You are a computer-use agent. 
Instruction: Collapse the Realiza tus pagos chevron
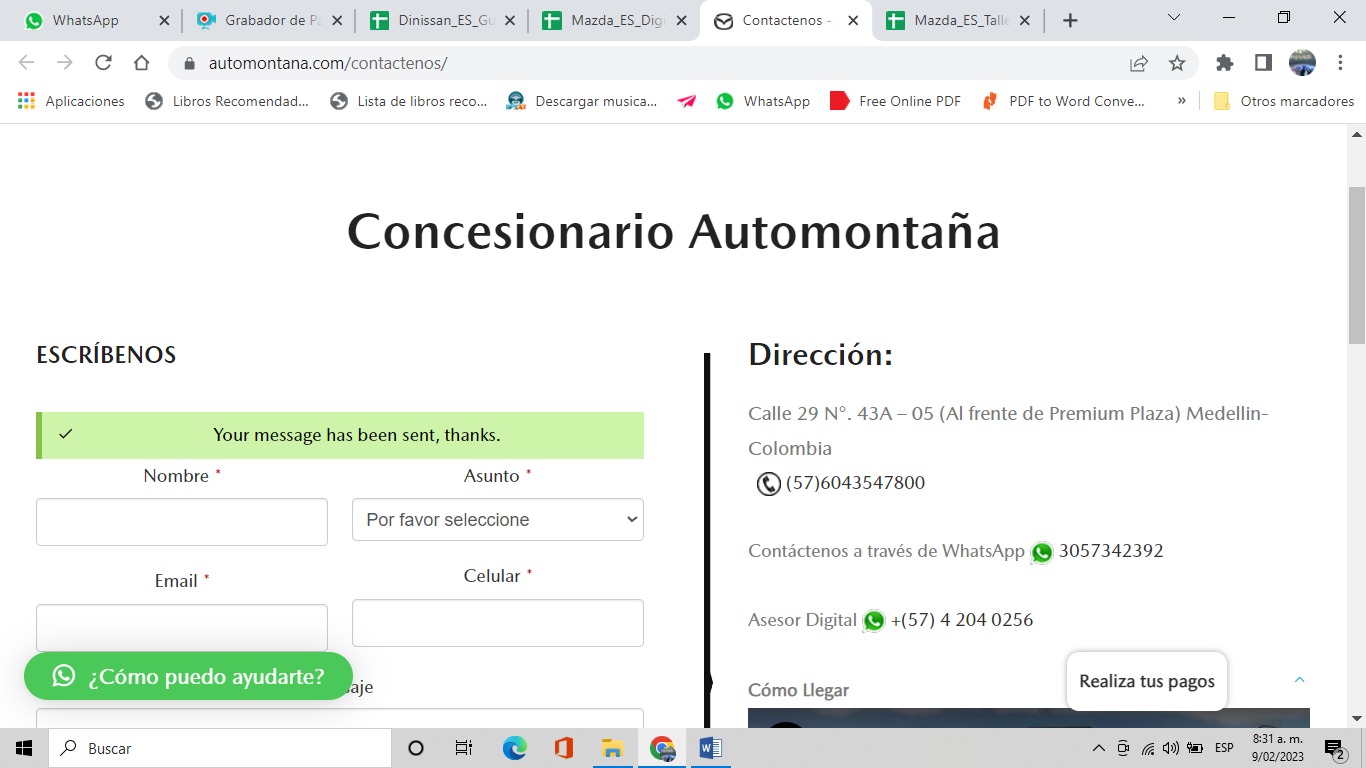[1299, 680]
